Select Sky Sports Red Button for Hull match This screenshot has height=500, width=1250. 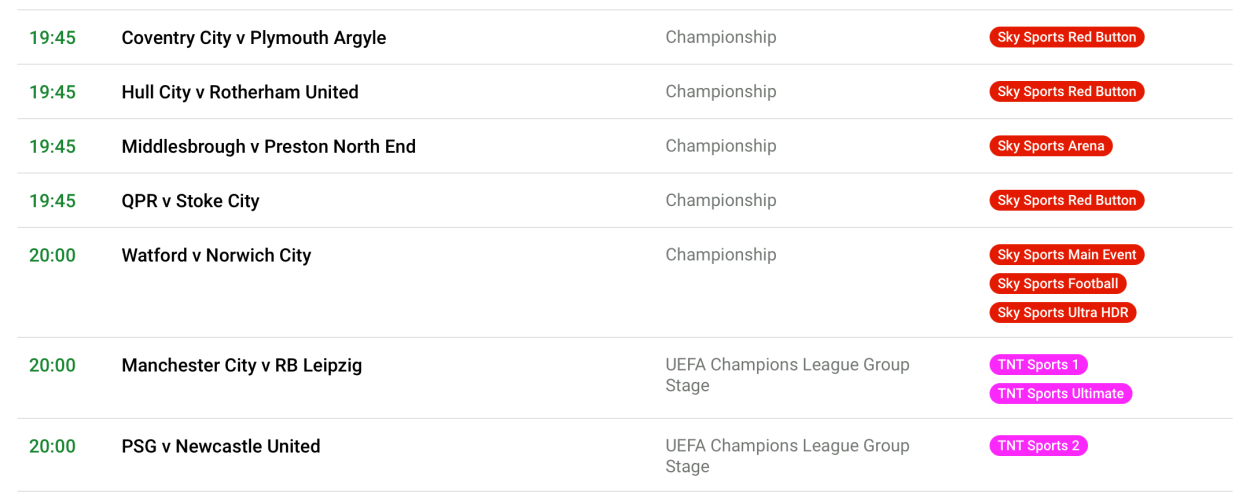coord(1066,92)
